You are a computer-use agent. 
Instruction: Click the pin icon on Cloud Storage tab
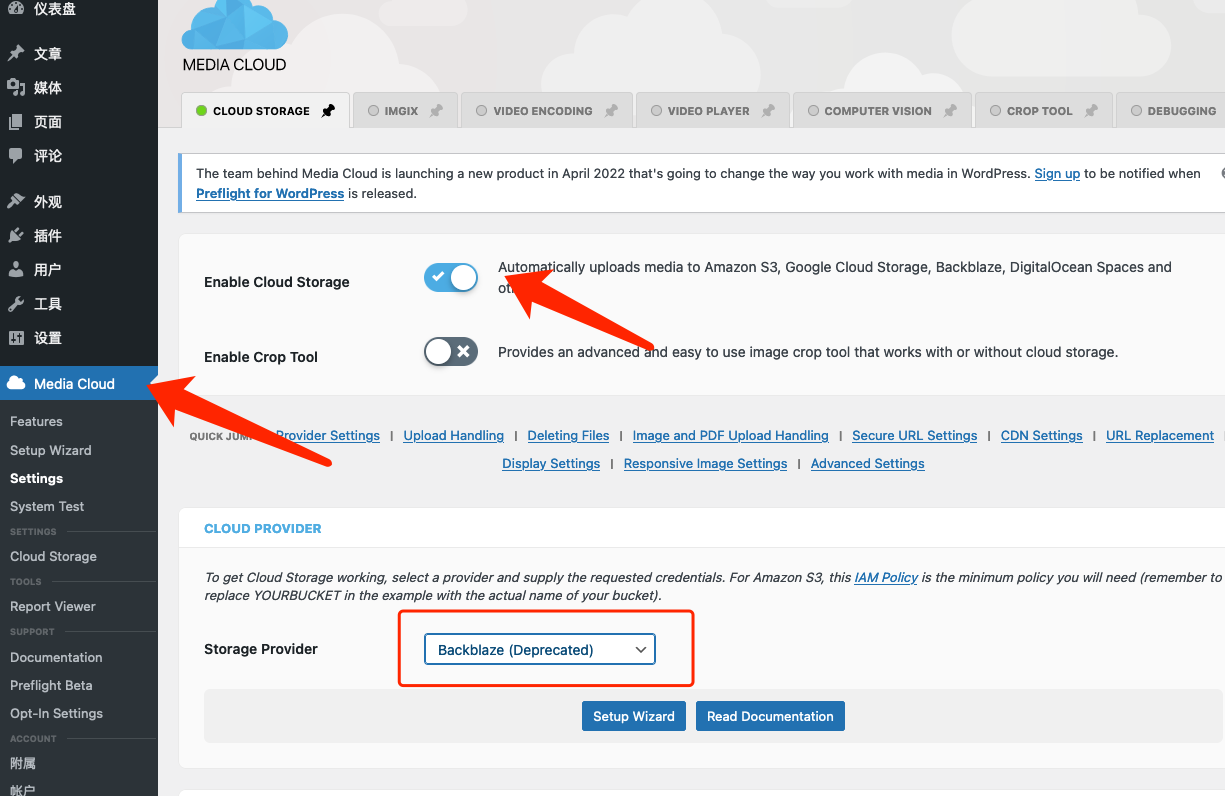point(328,111)
